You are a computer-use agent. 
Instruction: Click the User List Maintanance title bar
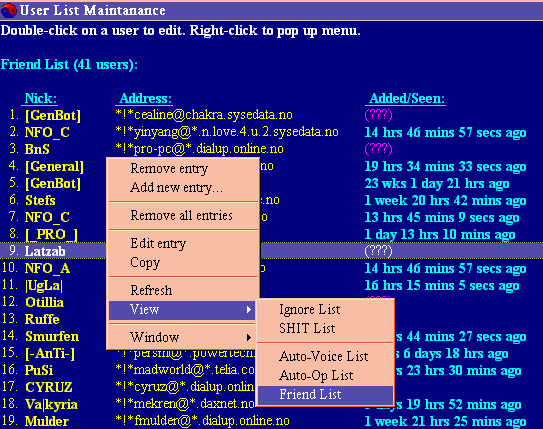[272, 10]
